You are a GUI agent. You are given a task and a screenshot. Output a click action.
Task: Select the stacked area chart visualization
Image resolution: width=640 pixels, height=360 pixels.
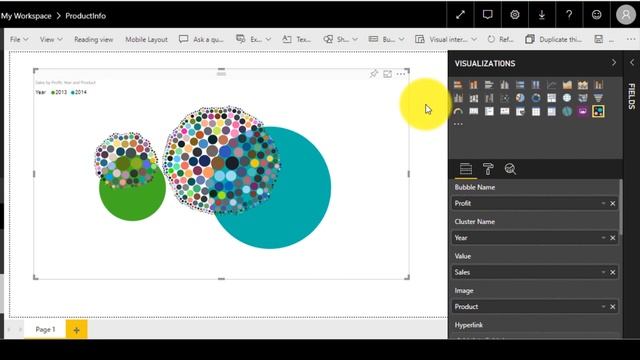(582, 84)
